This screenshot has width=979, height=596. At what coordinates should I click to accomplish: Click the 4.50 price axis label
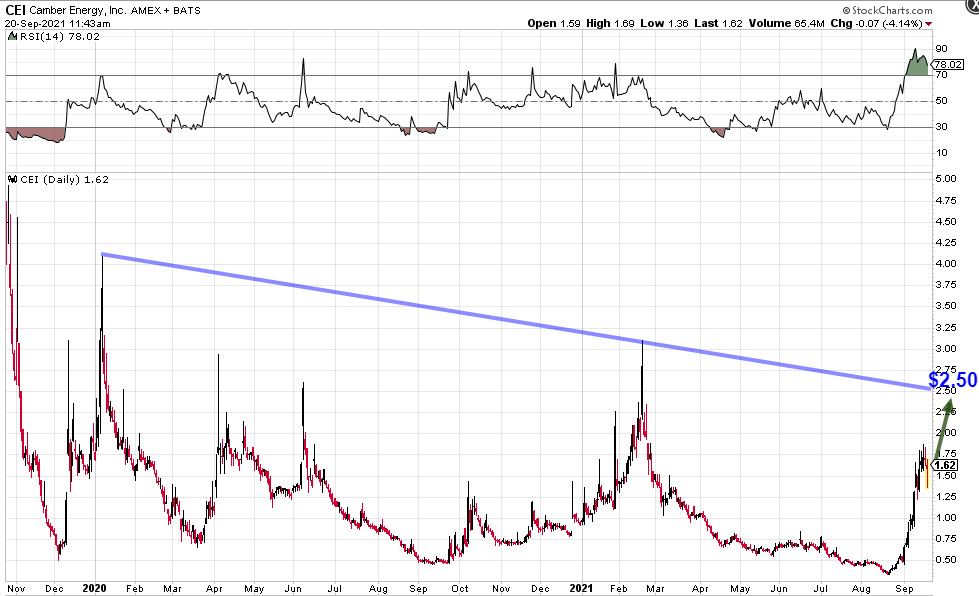pos(945,222)
